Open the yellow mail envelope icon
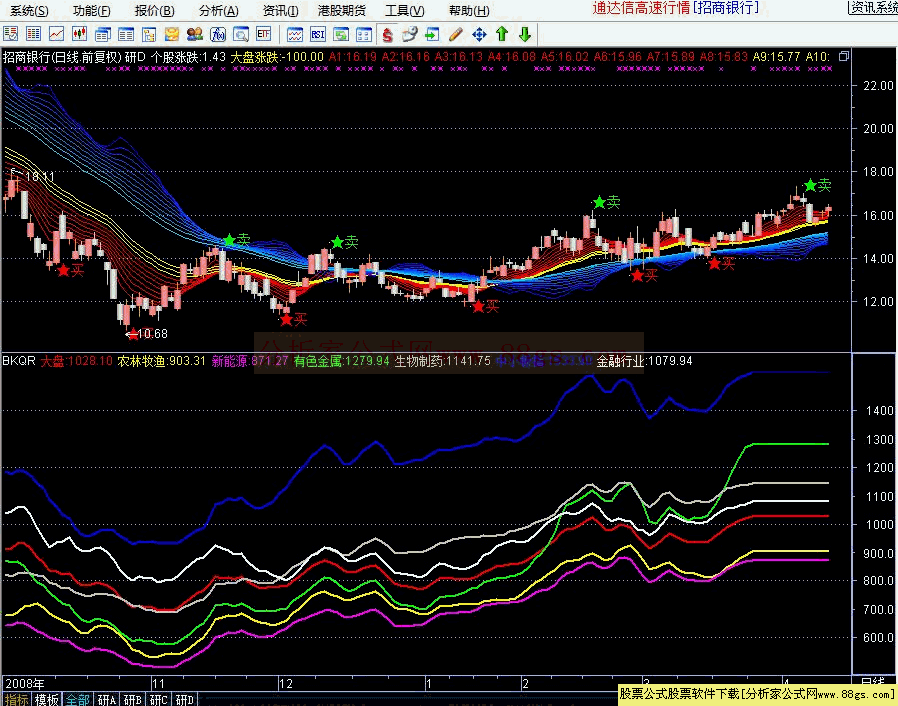This screenshot has width=898, height=706. point(172,34)
